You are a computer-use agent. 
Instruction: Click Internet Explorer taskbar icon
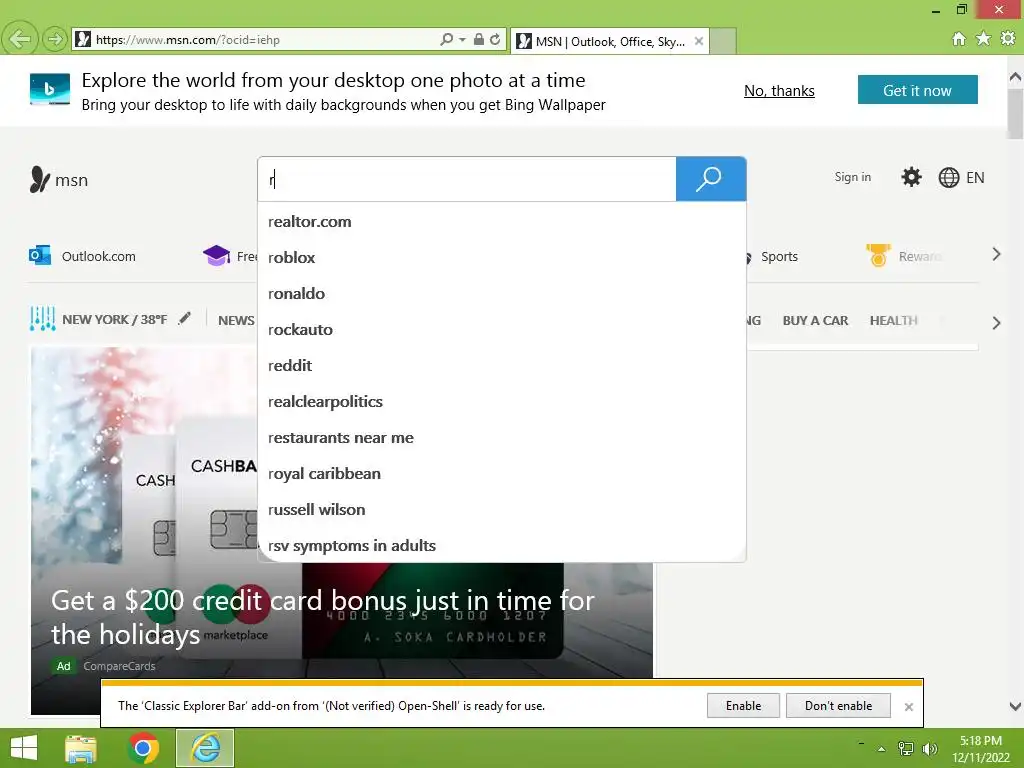(205, 748)
